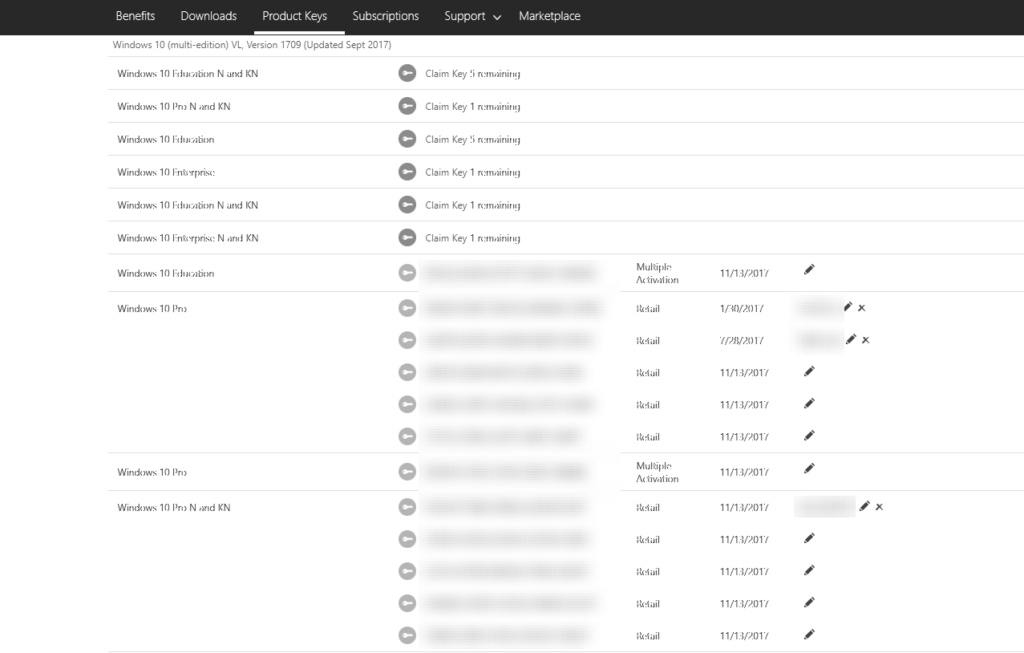The height and width of the screenshot is (653, 1024).
Task: Click key icon for Education N and KN, 5 remaining
Action: click(407, 73)
